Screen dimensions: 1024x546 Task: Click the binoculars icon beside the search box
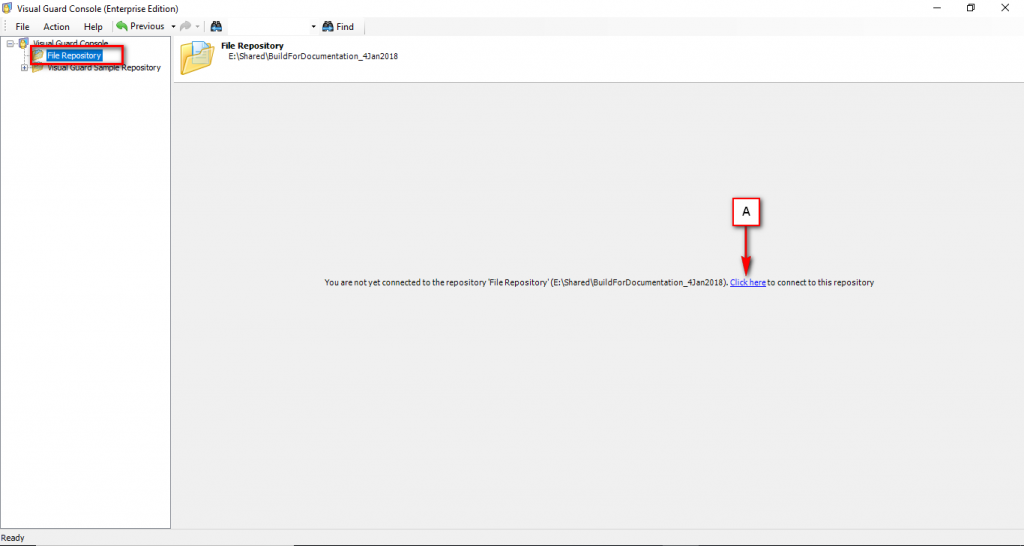click(x=215, y=26)
